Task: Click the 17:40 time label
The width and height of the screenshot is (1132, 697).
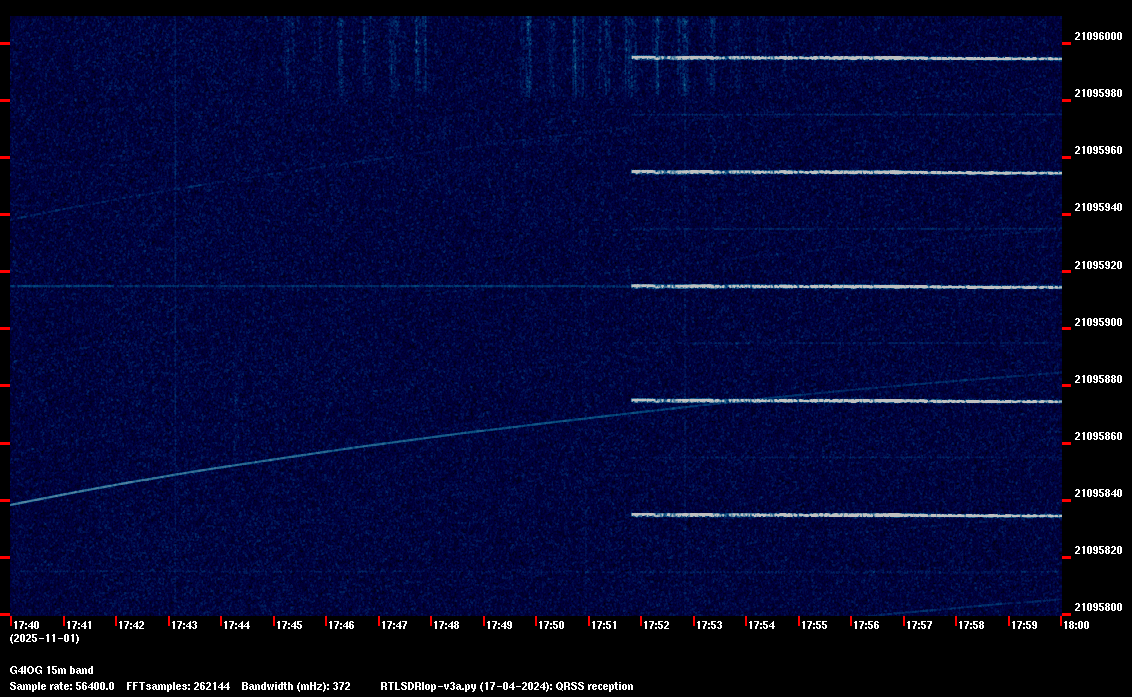Action: [x=27, y=625]
